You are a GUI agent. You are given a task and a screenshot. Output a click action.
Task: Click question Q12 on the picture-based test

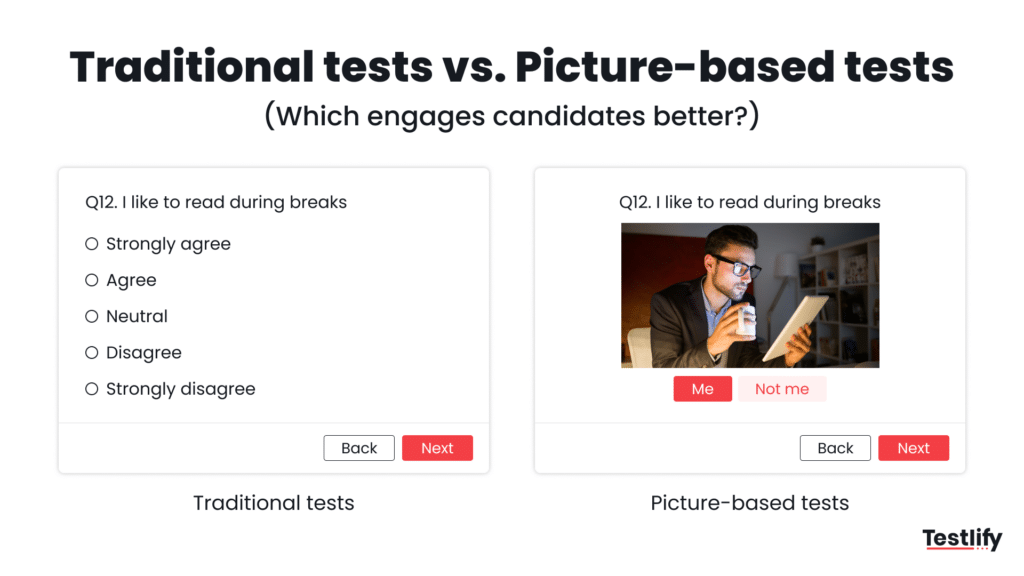(x=750, y=202)
